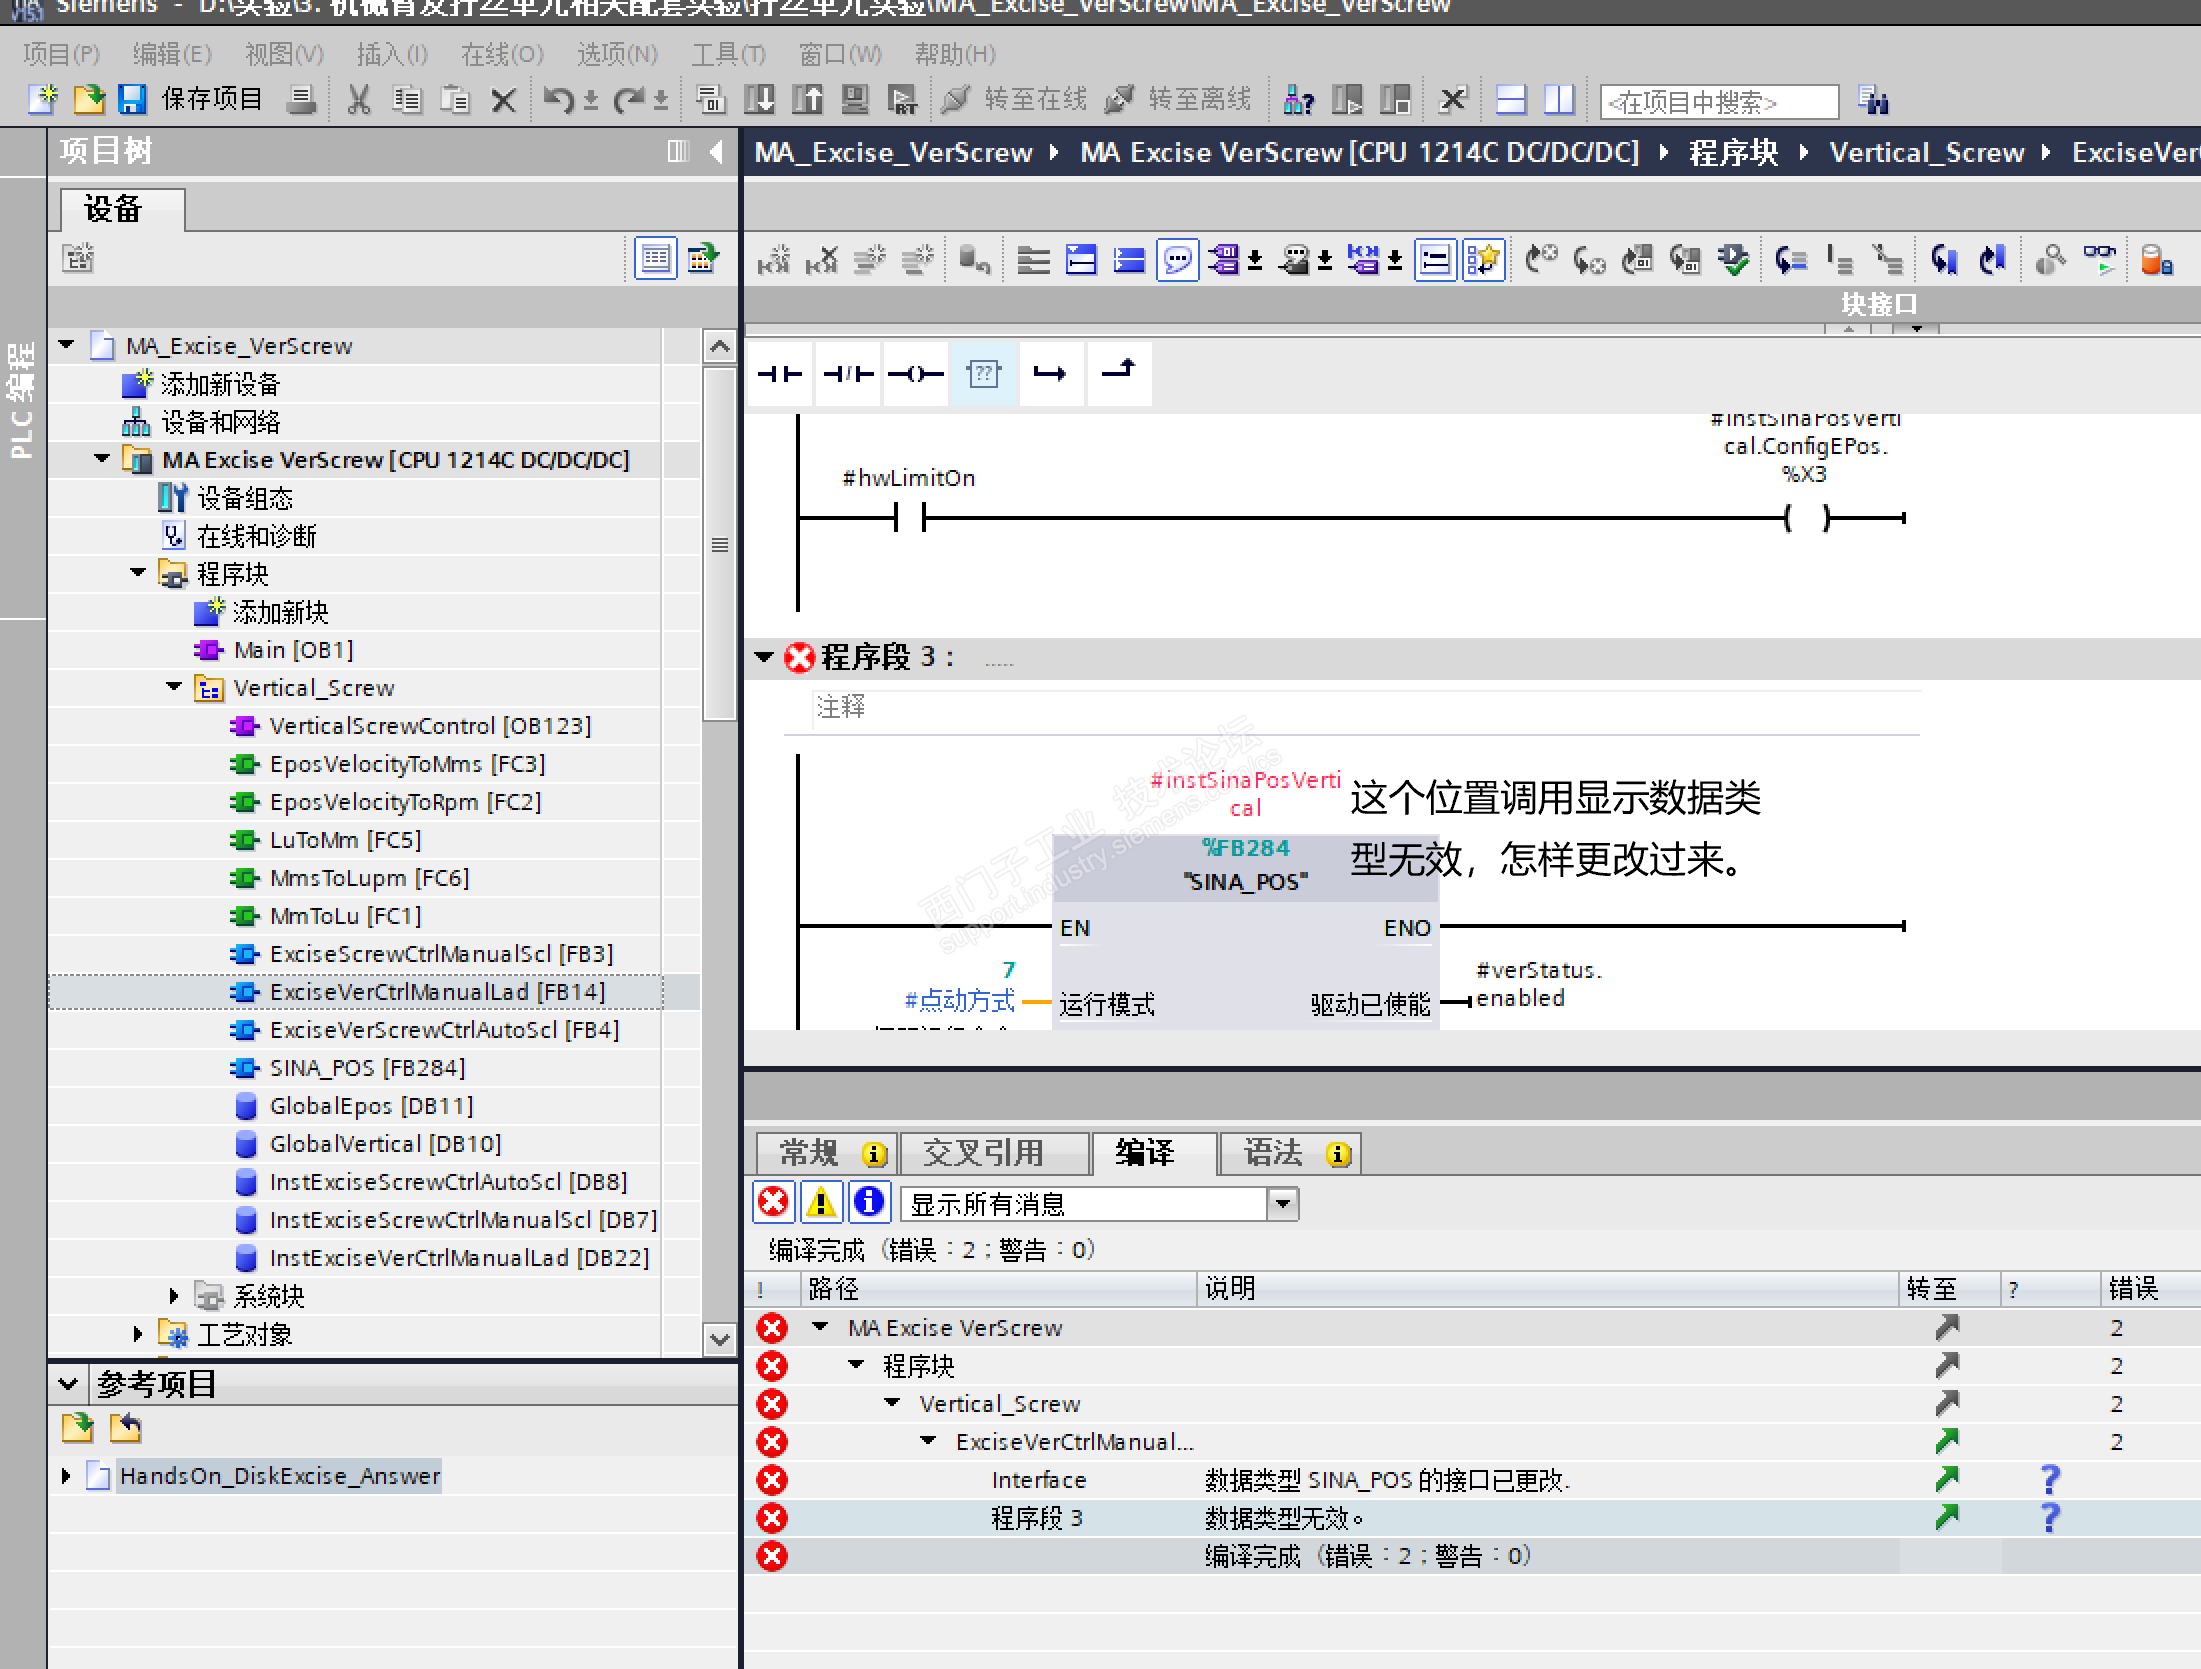
Task: Insert normally open contact instruction
Action: click(780, 374)
